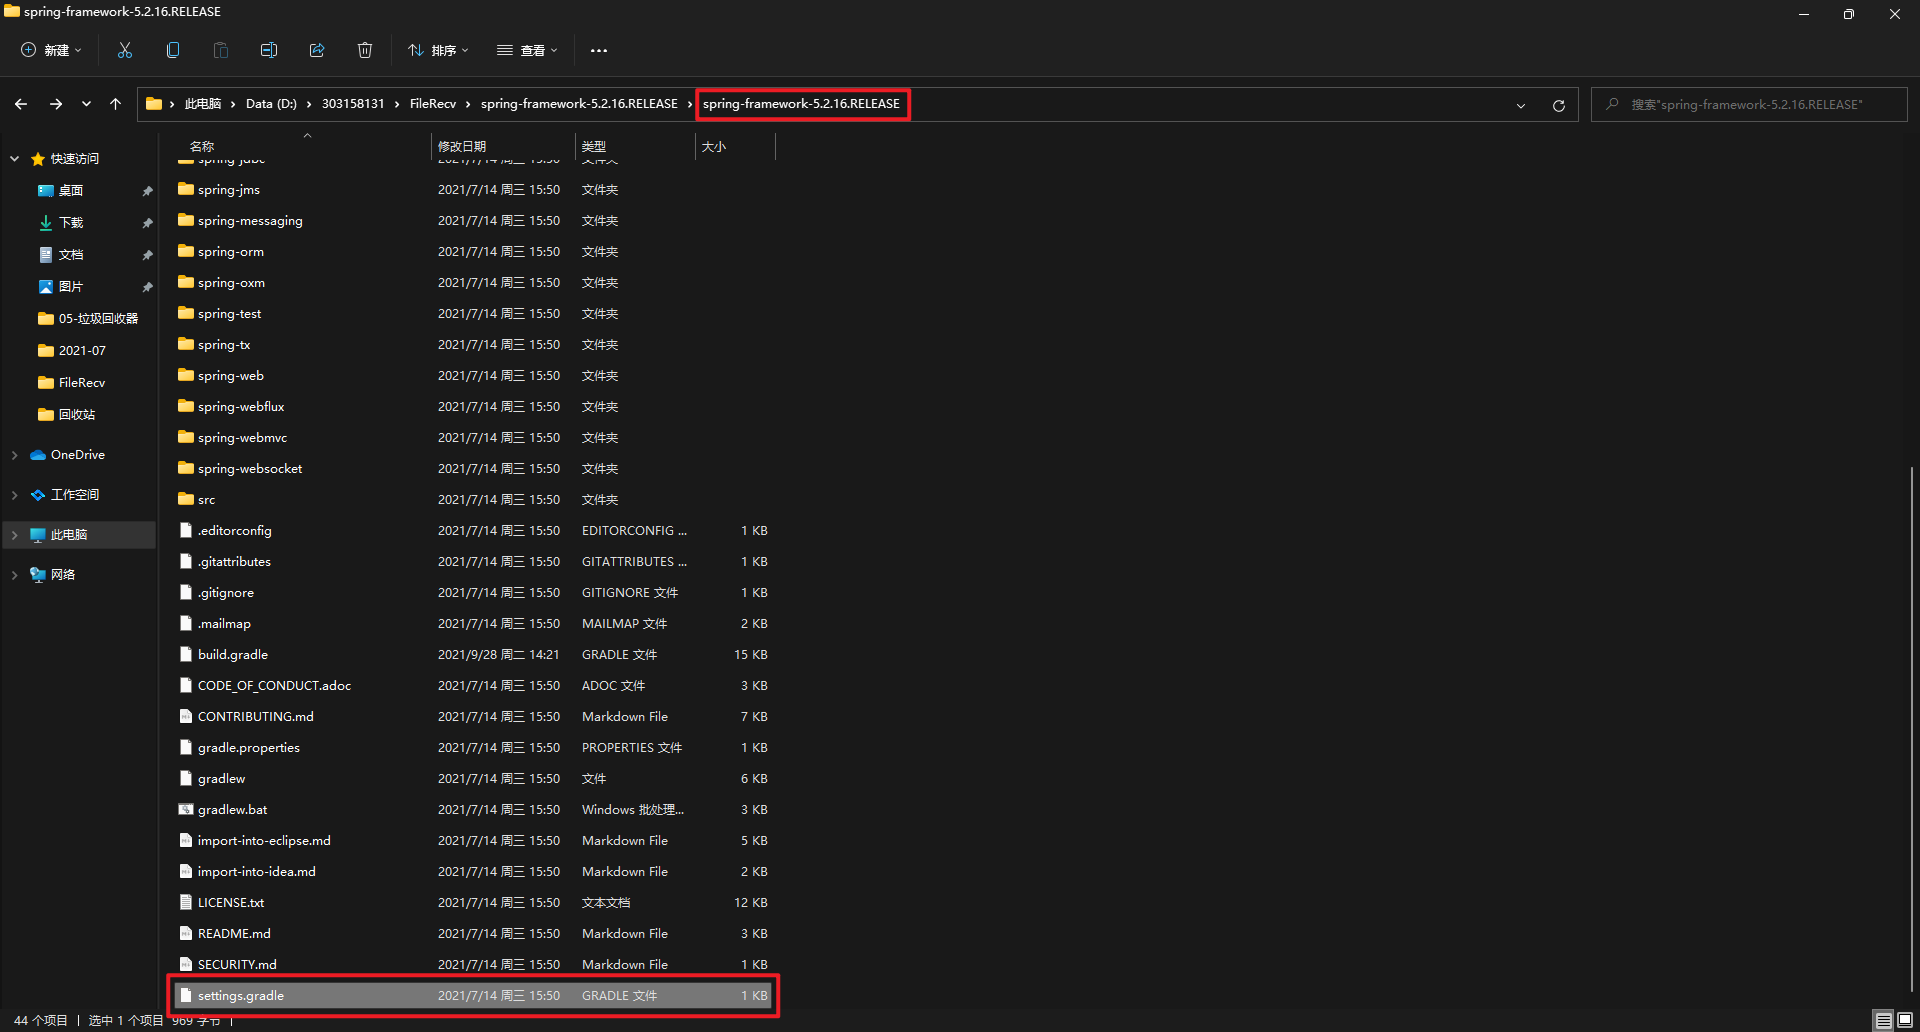The height and width of the screenshot is (1032, 1920).
Task: Expand the 此电脑 tree node
Action: pos(14,535)
